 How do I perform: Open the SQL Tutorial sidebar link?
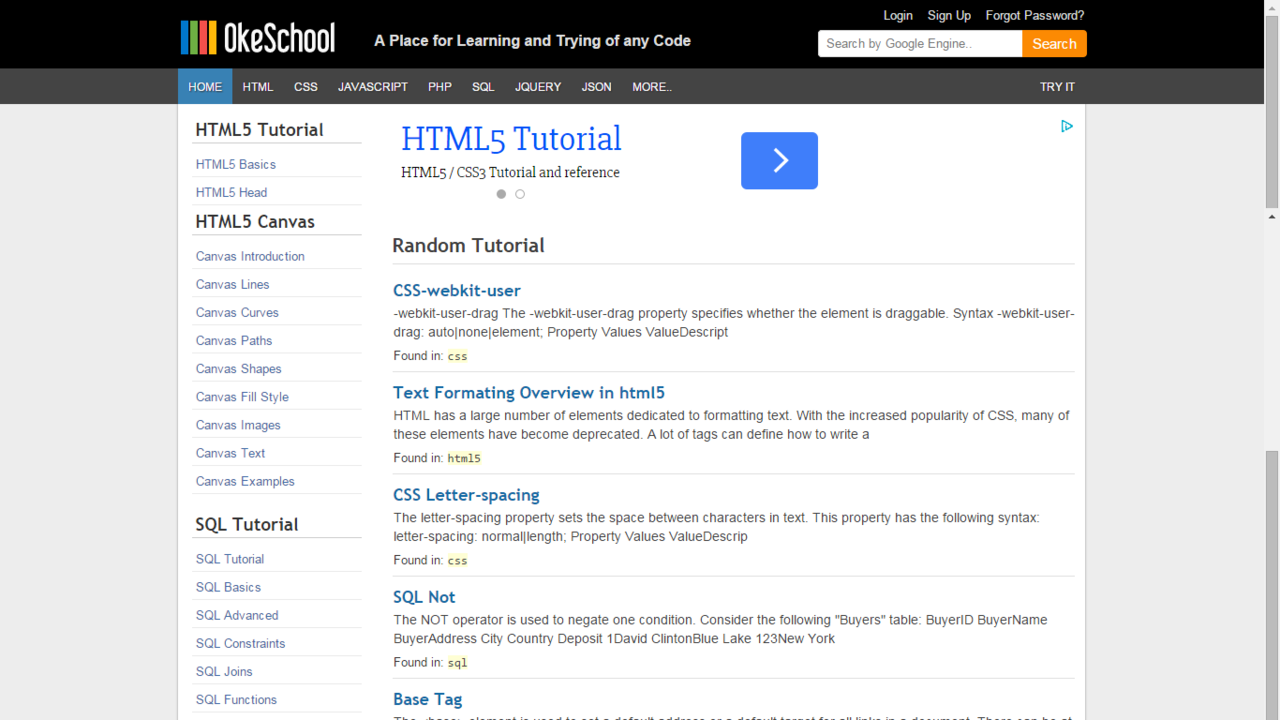[230, 559]
